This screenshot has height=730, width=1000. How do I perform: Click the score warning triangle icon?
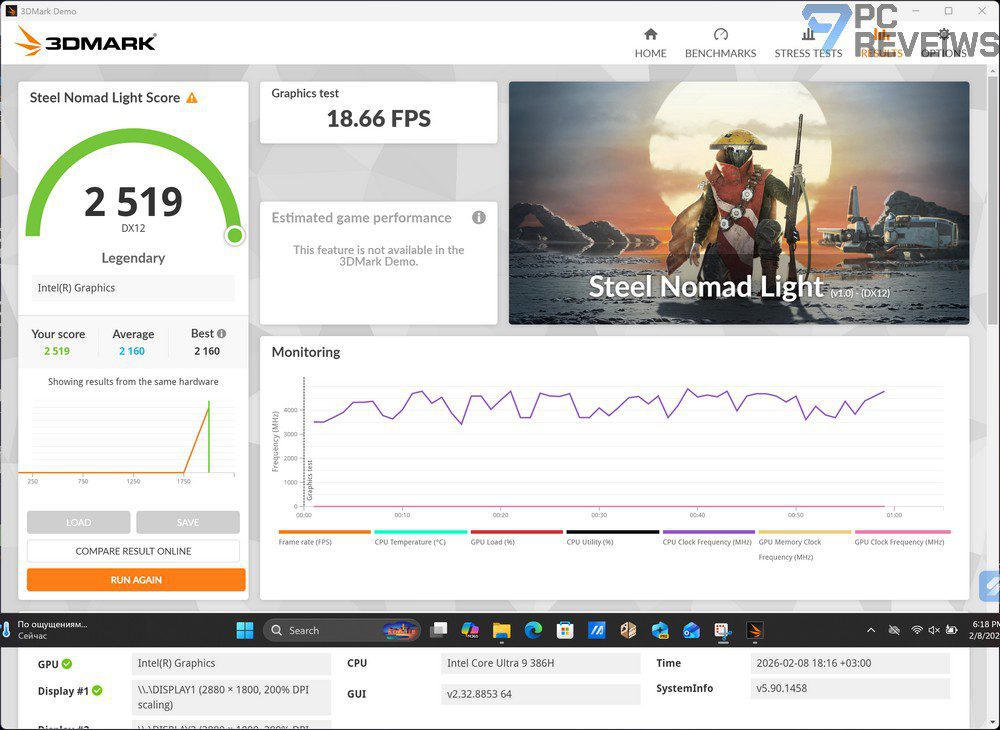192,98
